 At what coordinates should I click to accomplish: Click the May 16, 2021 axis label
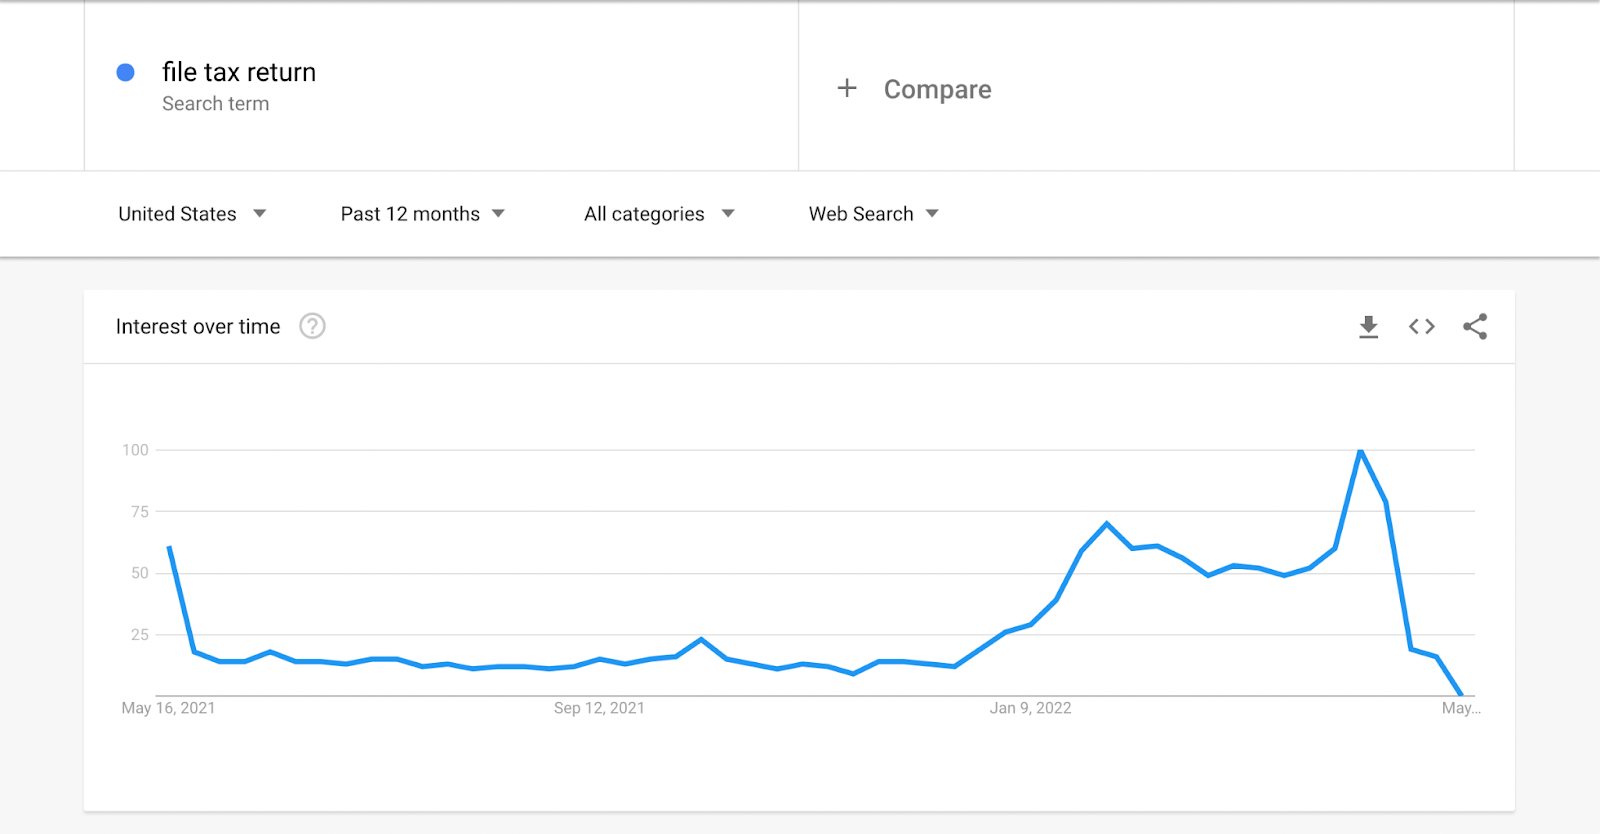167,707
